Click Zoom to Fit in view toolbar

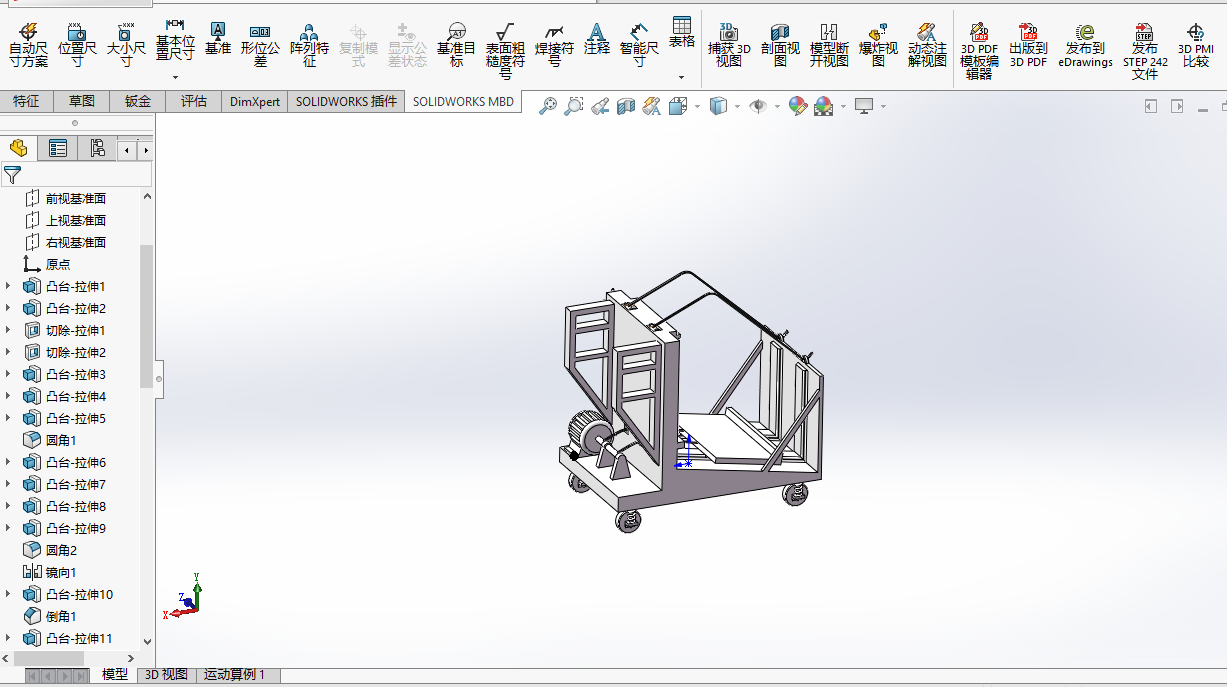pyautogui.click(x=547, y=105)
